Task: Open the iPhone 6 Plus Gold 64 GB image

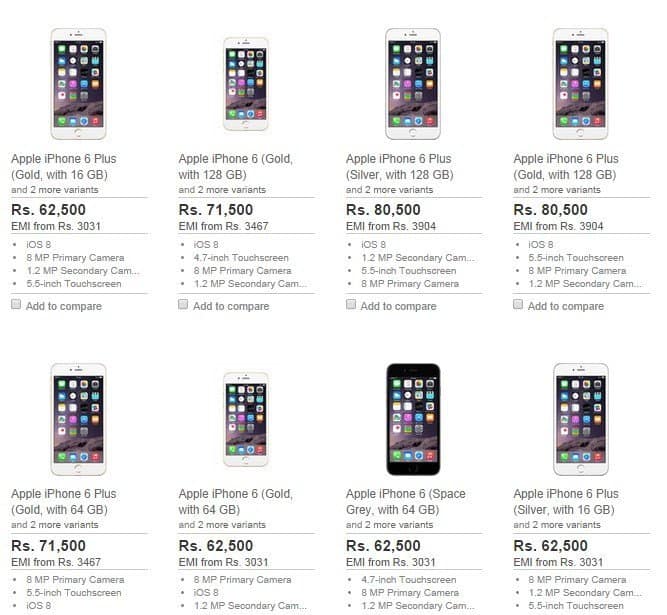Action: click(x=78, y=419)
